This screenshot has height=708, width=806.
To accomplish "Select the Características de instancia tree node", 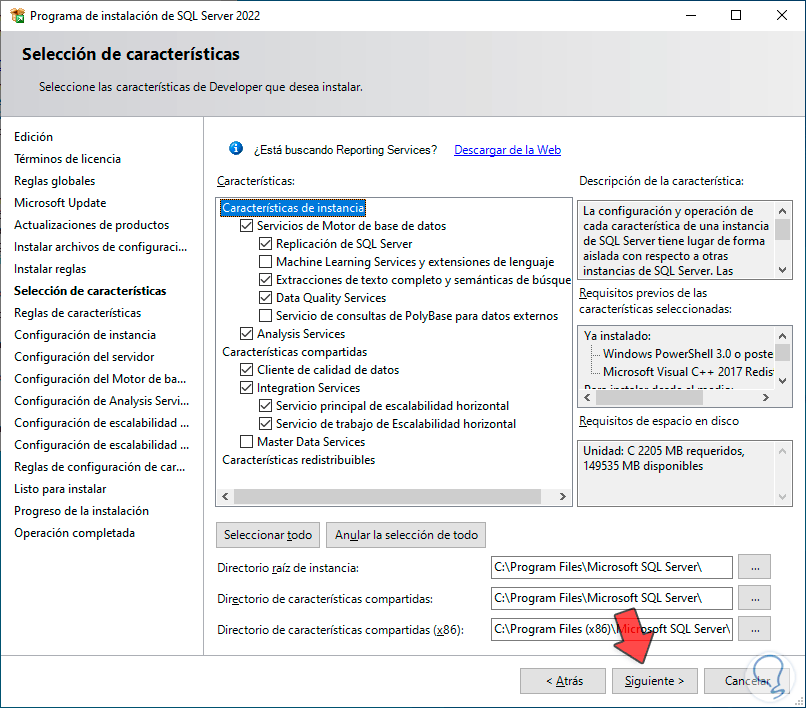I will click(x=293, y=208).
